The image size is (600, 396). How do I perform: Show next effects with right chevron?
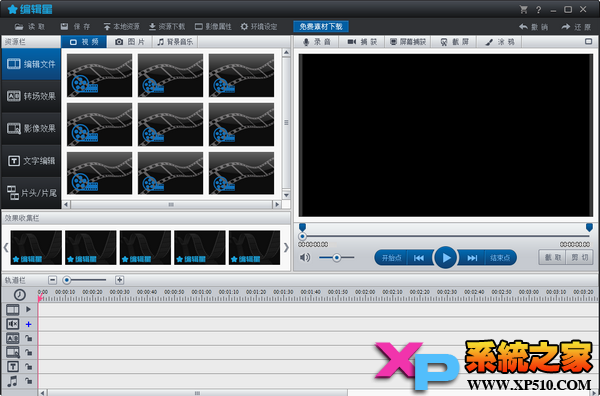coord(286,248)
